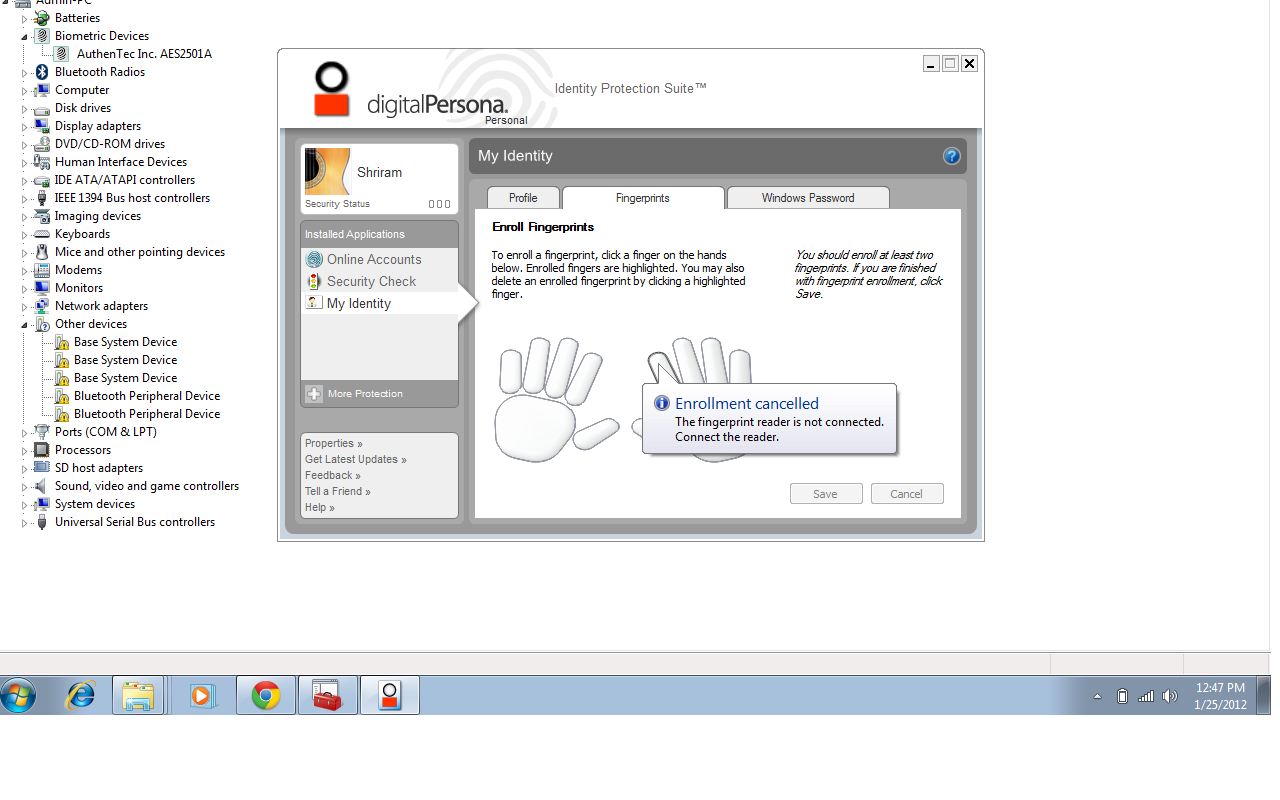Screen dimensions: 1280x800
Task: Collapse the Biometric Devices node
Action: coord(25,36)
